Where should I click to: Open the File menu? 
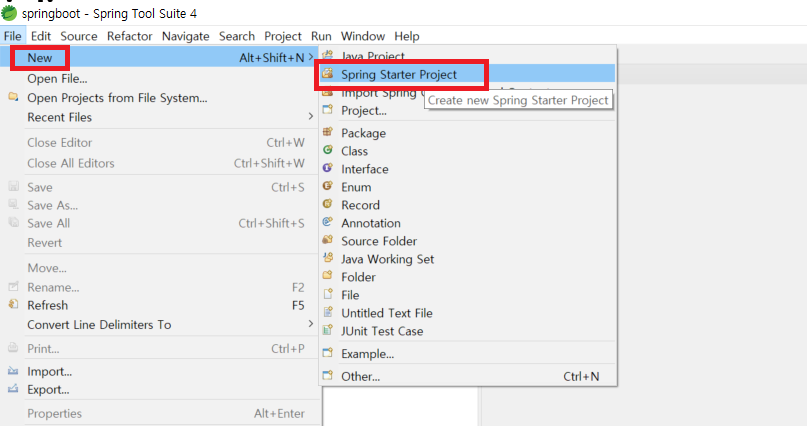[12, 36]
